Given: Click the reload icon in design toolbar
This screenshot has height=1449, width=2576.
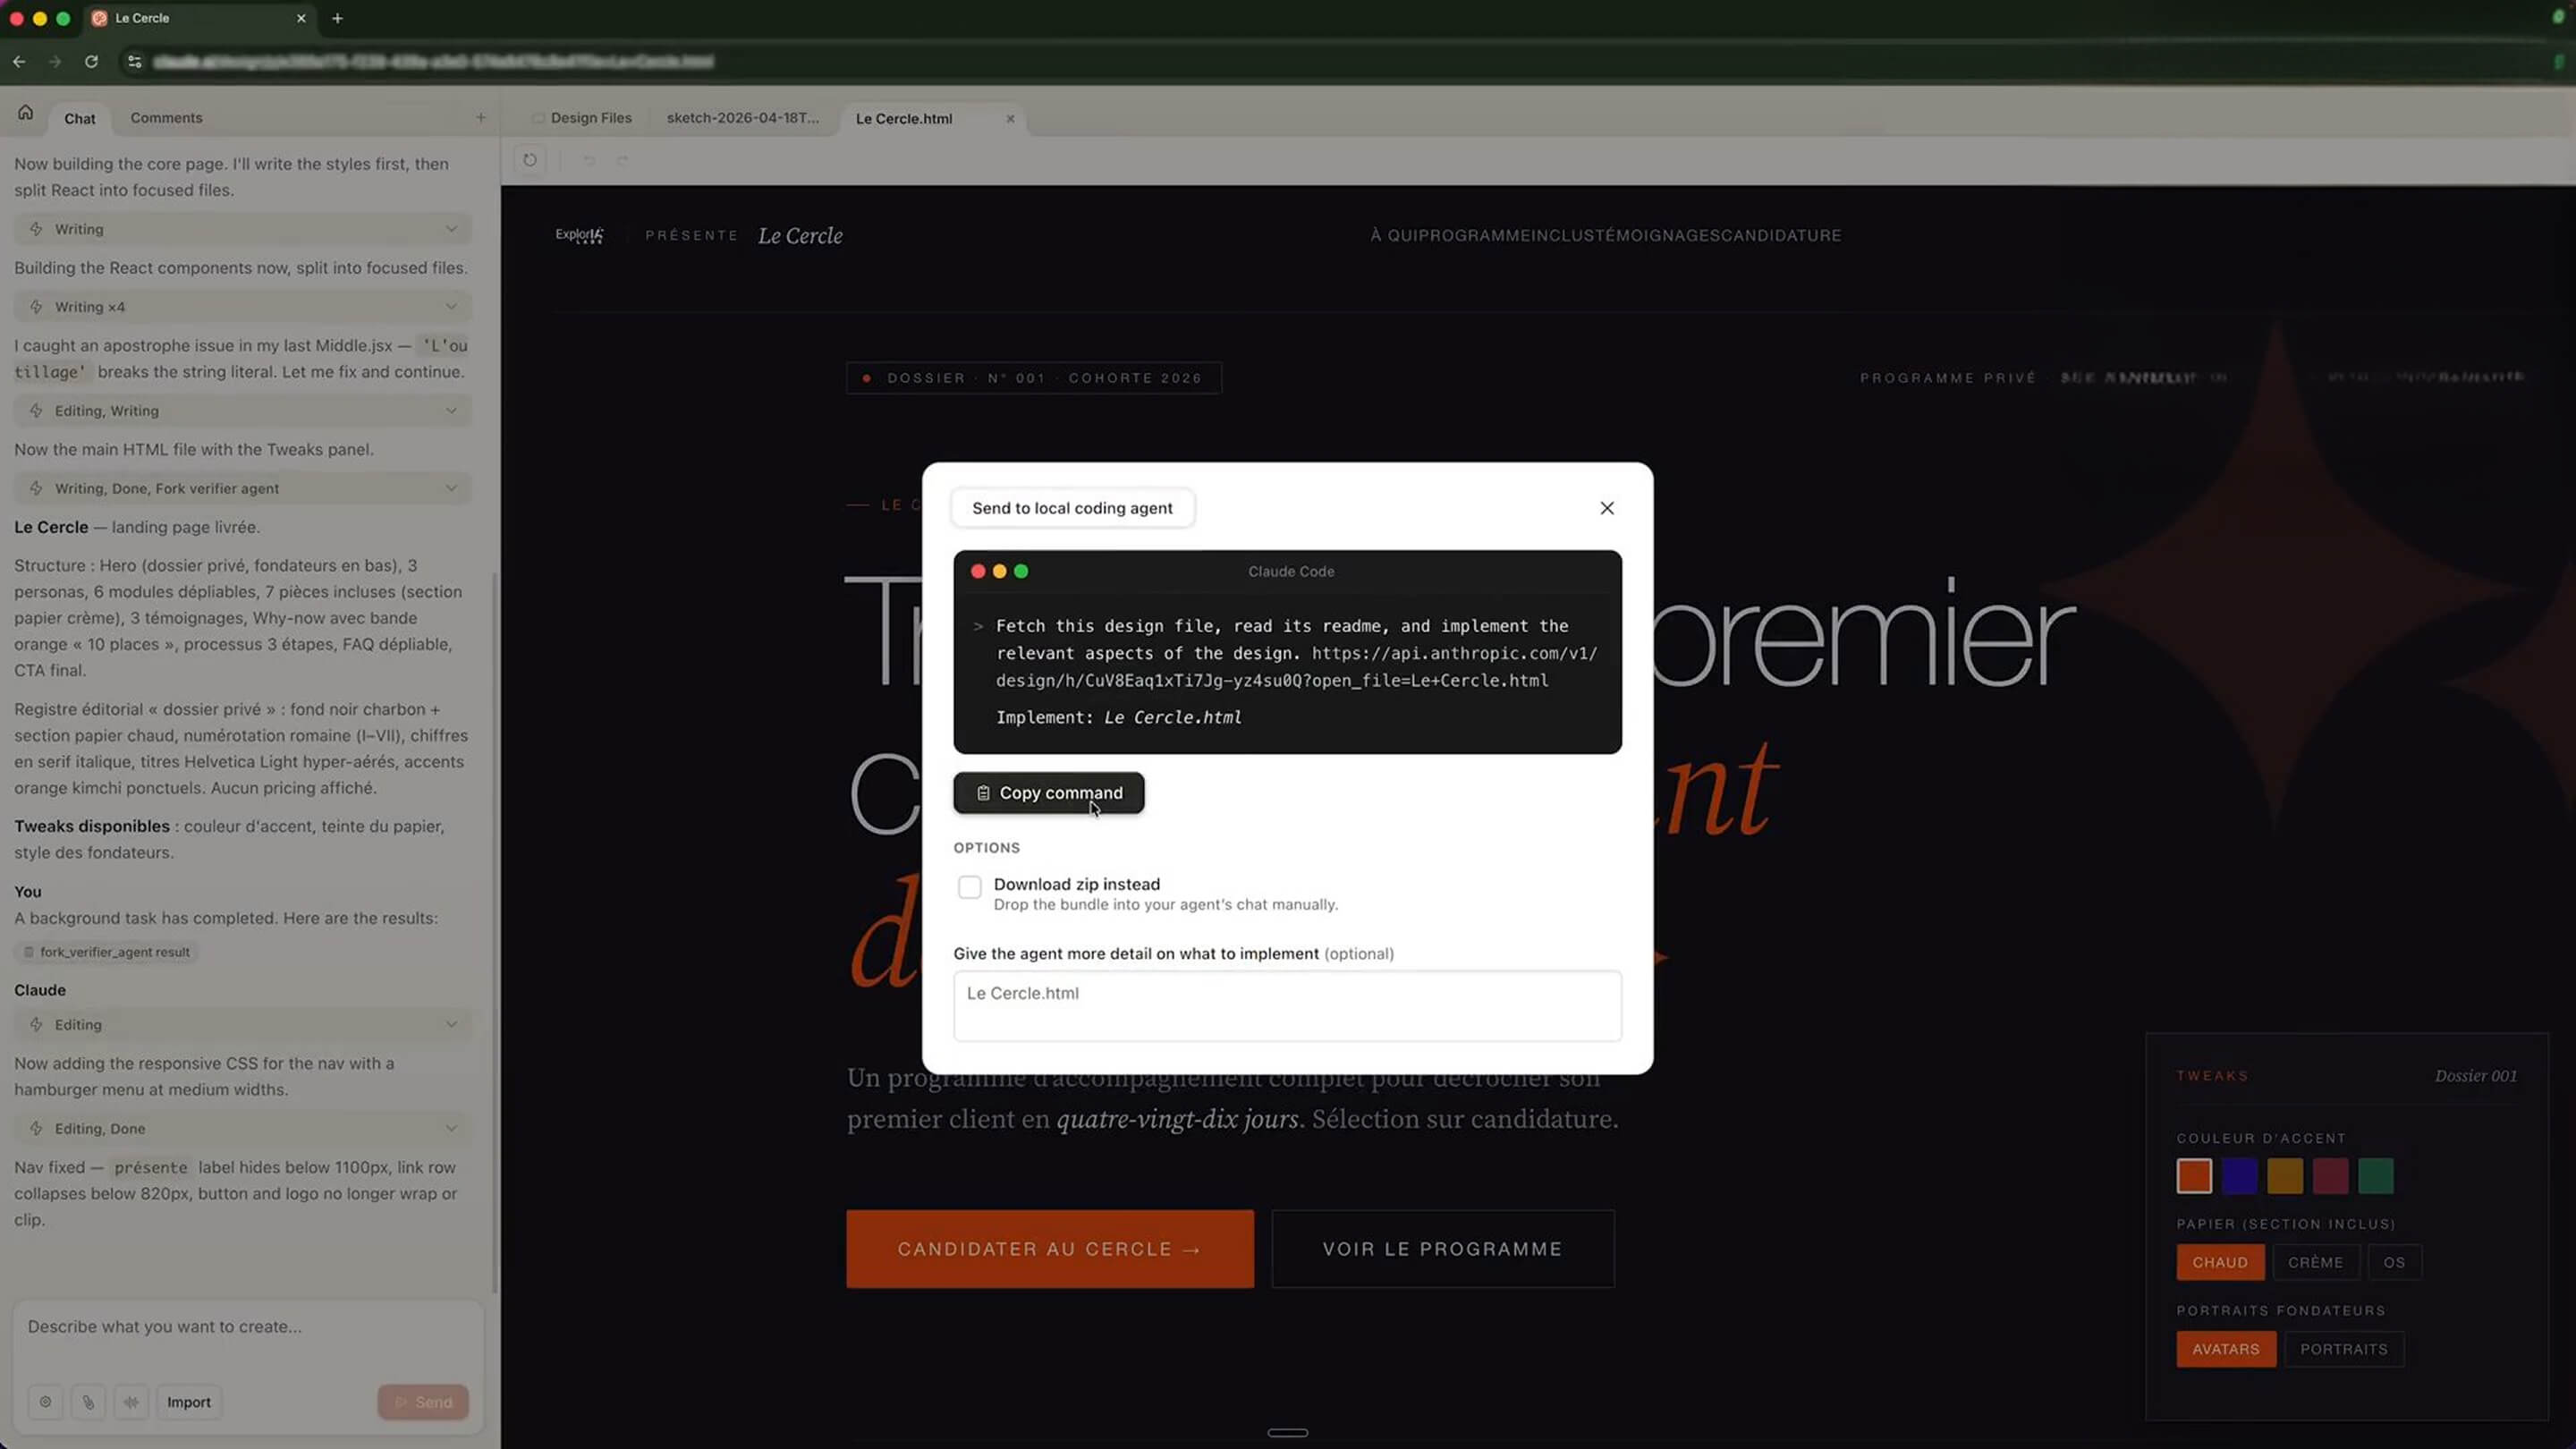Looking at the screenshot, I should coord(530,160).
